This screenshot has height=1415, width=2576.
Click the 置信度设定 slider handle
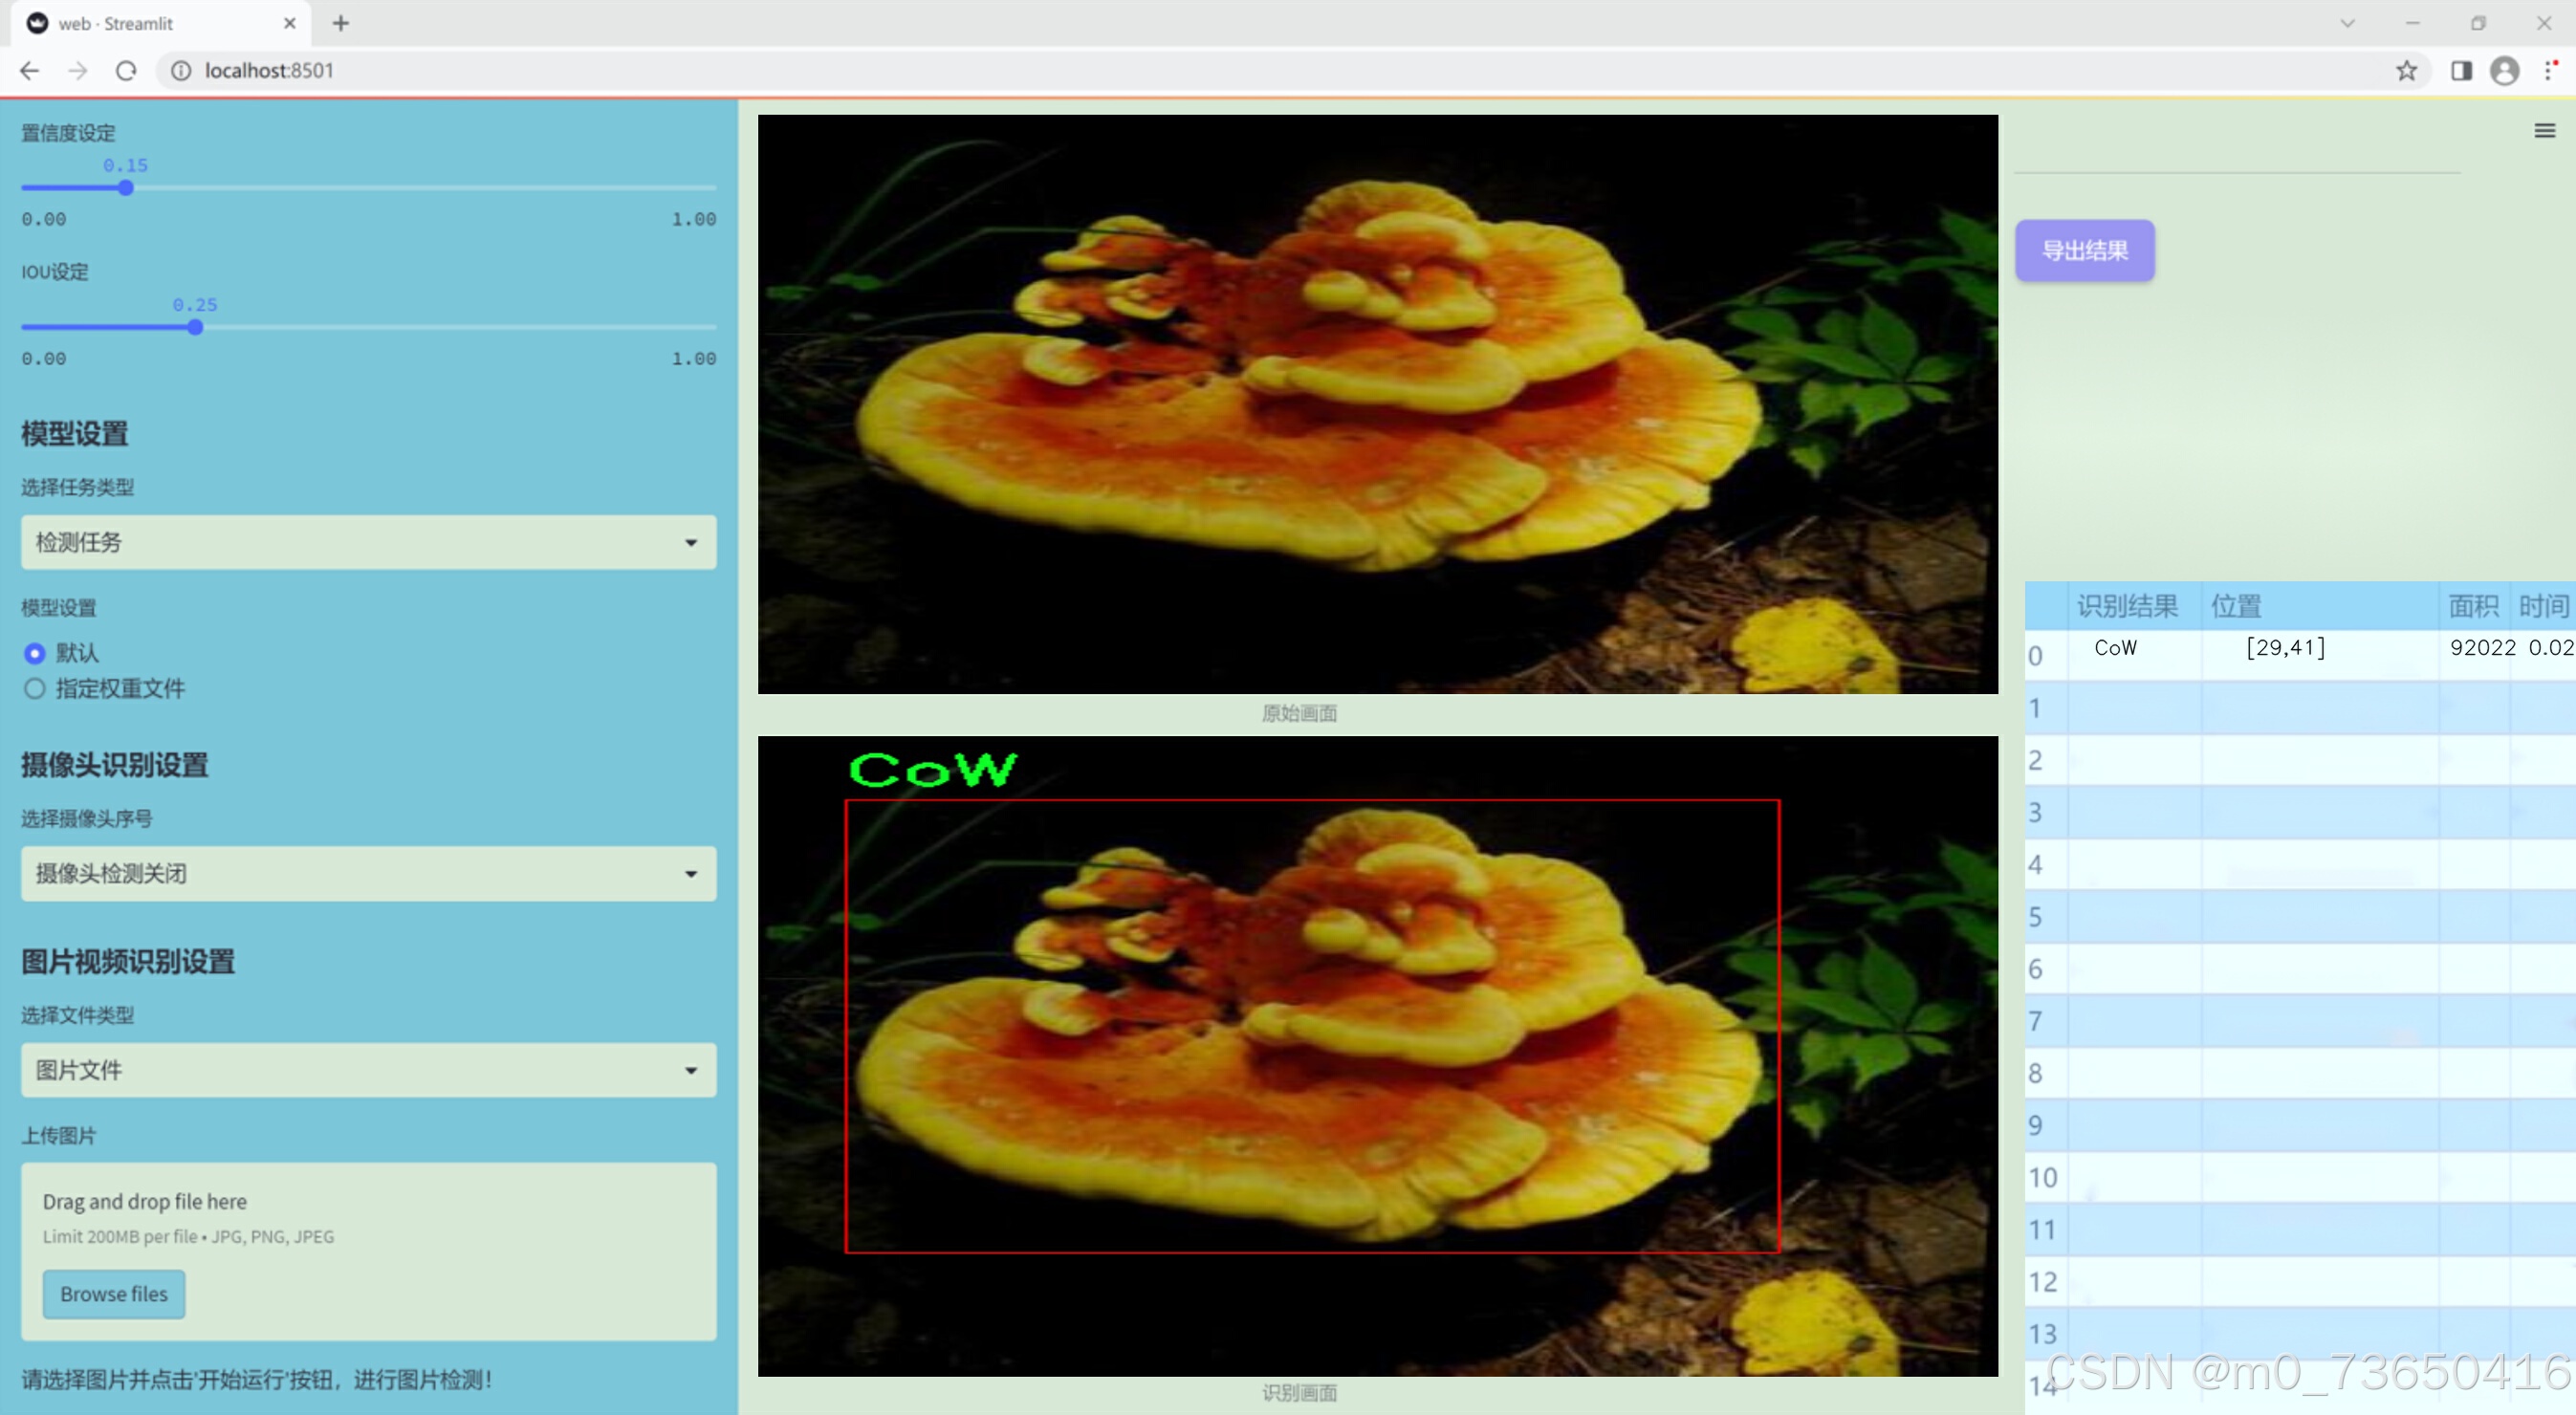click(126, 188)
